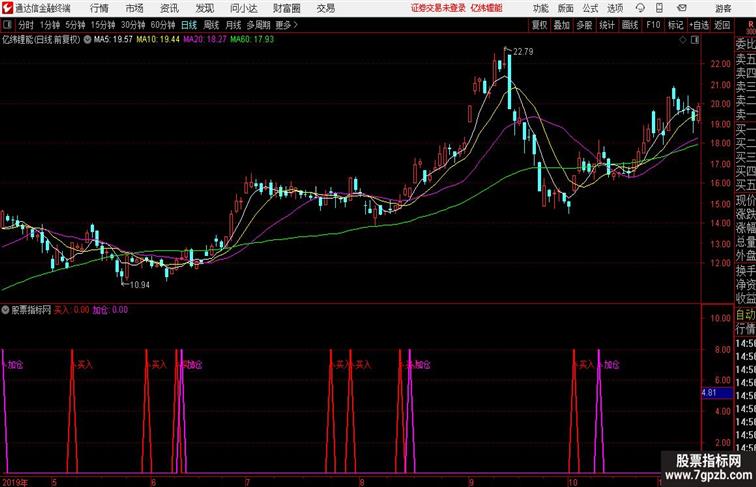Click the 通达信 red logo icon
The width and height of the screenshot is (756, 487).
(7, 8)
